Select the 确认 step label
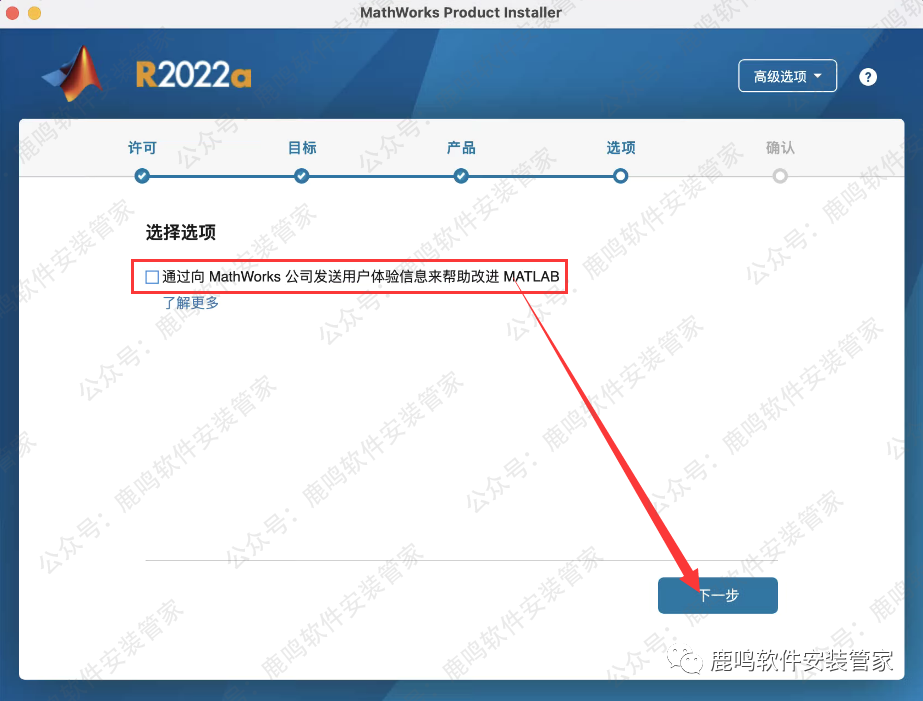This screenshot has width=923, height=701. 780,148
